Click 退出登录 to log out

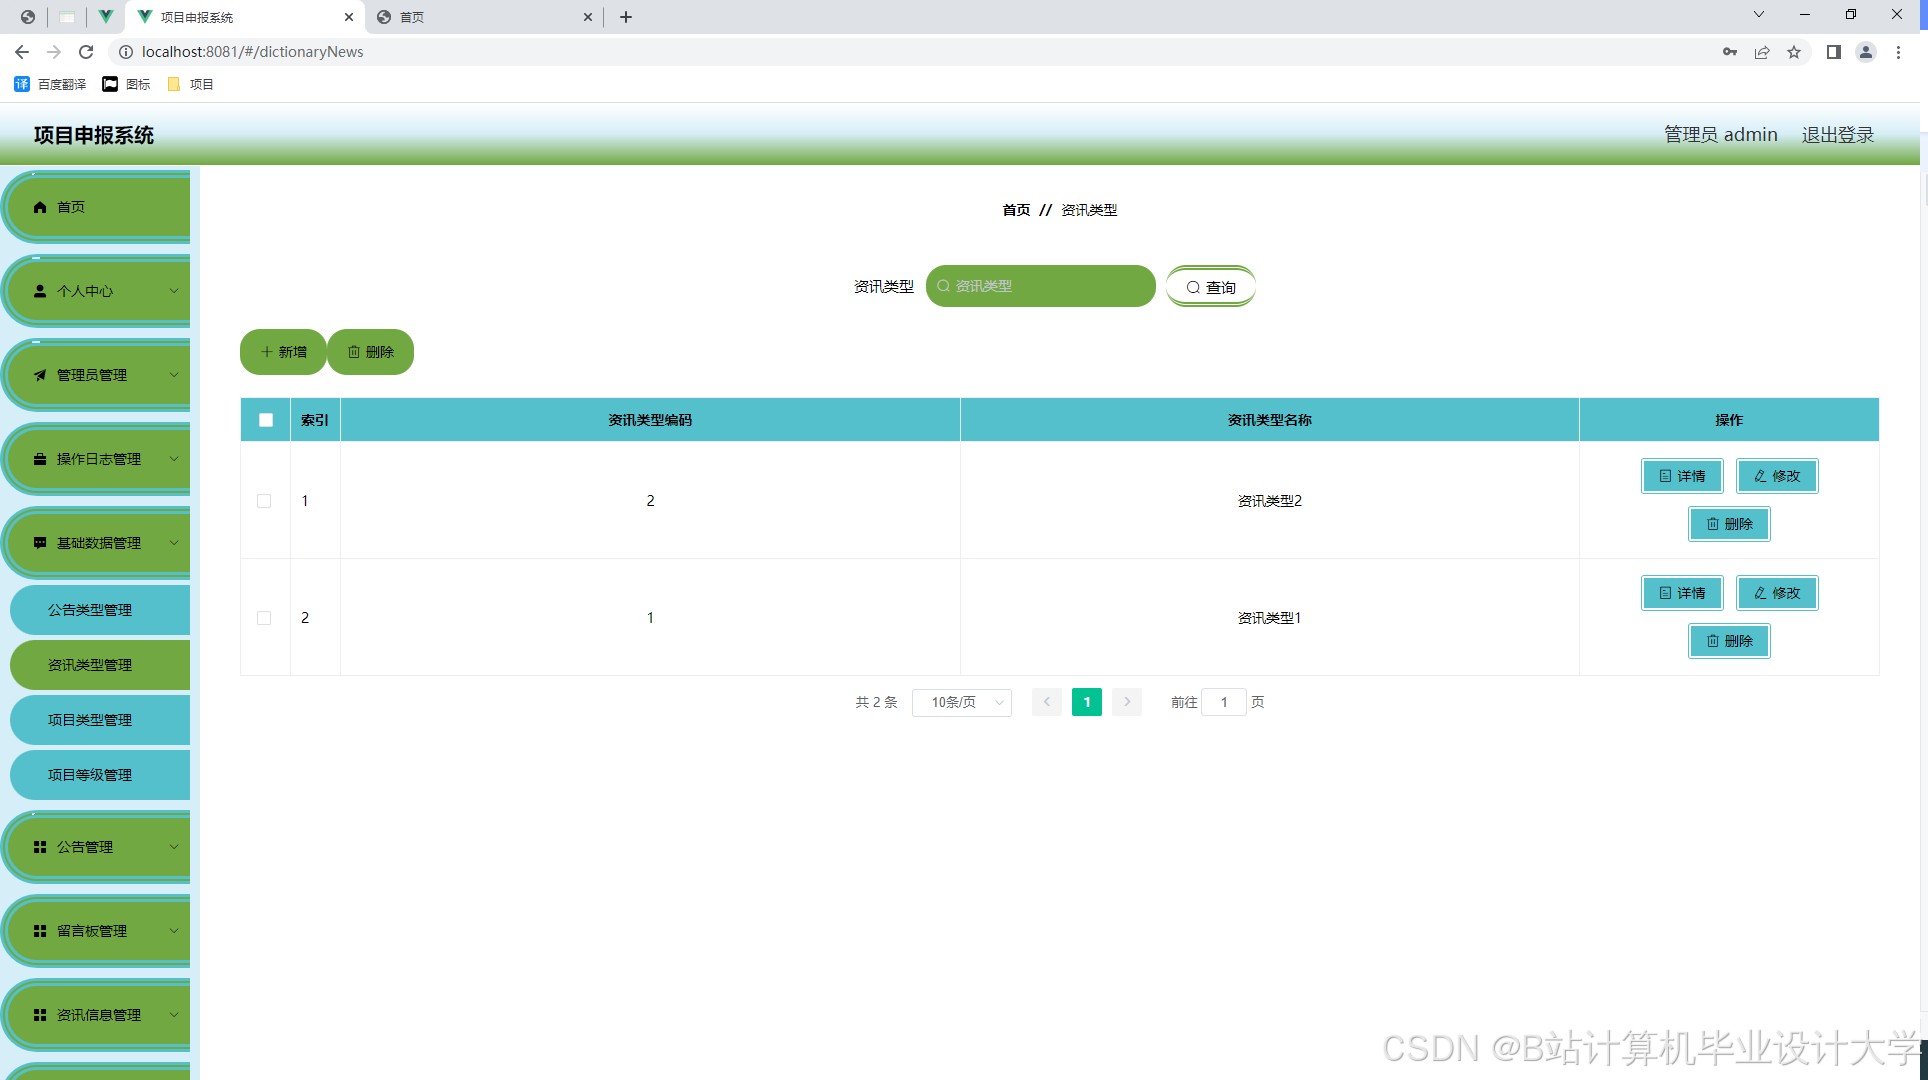(x=1837, y=135)
